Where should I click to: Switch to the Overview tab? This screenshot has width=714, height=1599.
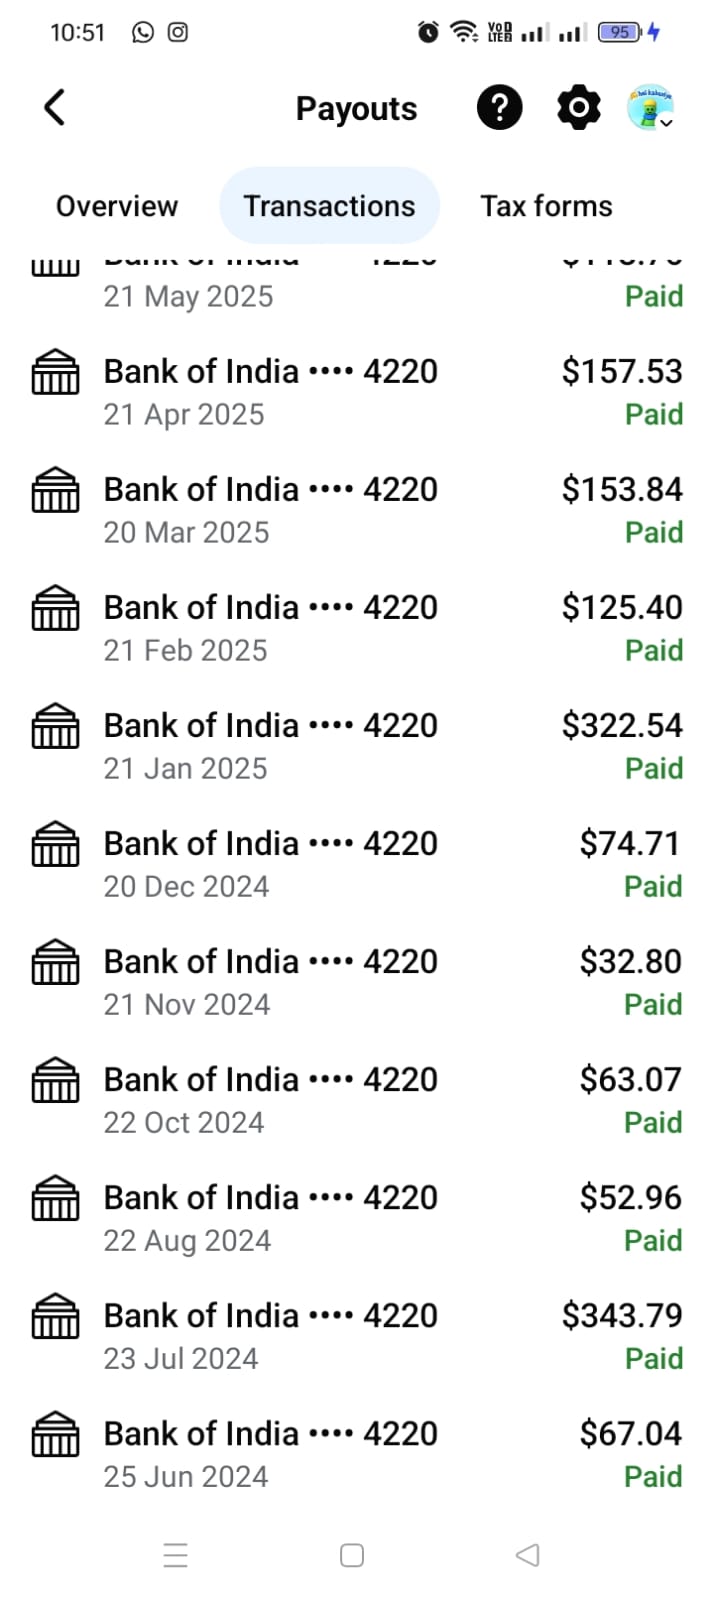click(117, 206)
